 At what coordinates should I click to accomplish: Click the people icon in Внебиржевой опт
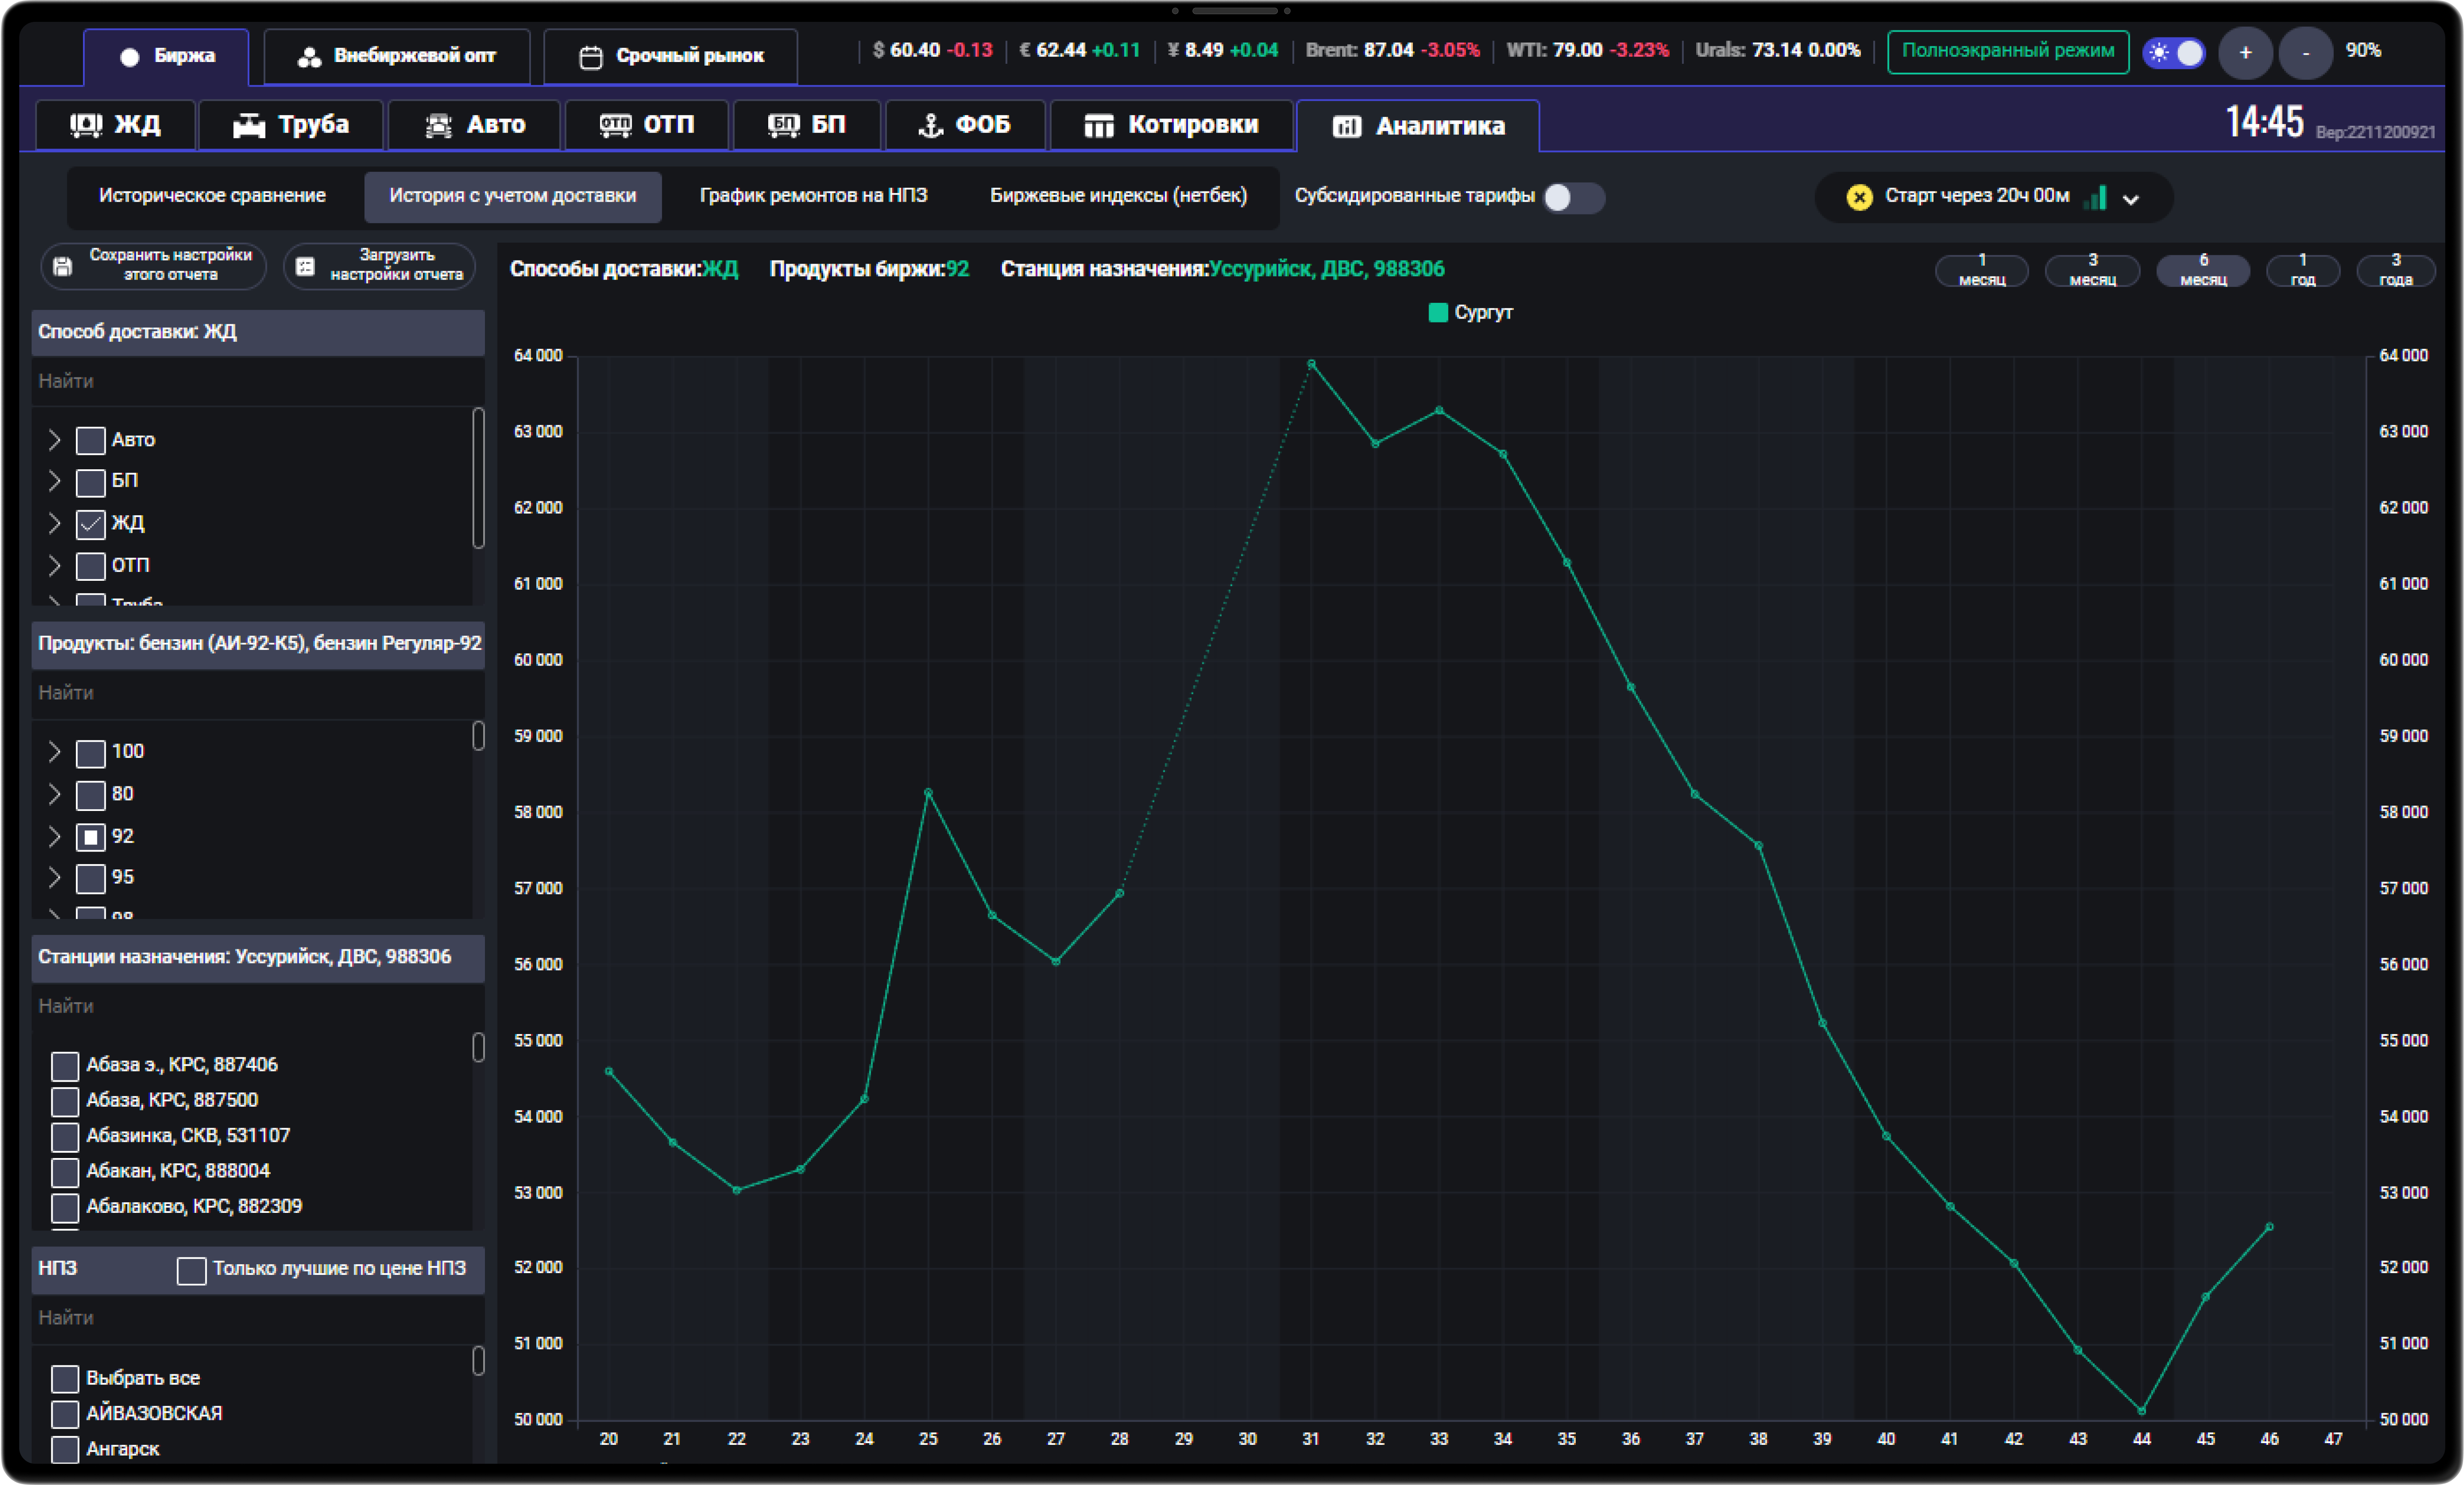point(309,57)
